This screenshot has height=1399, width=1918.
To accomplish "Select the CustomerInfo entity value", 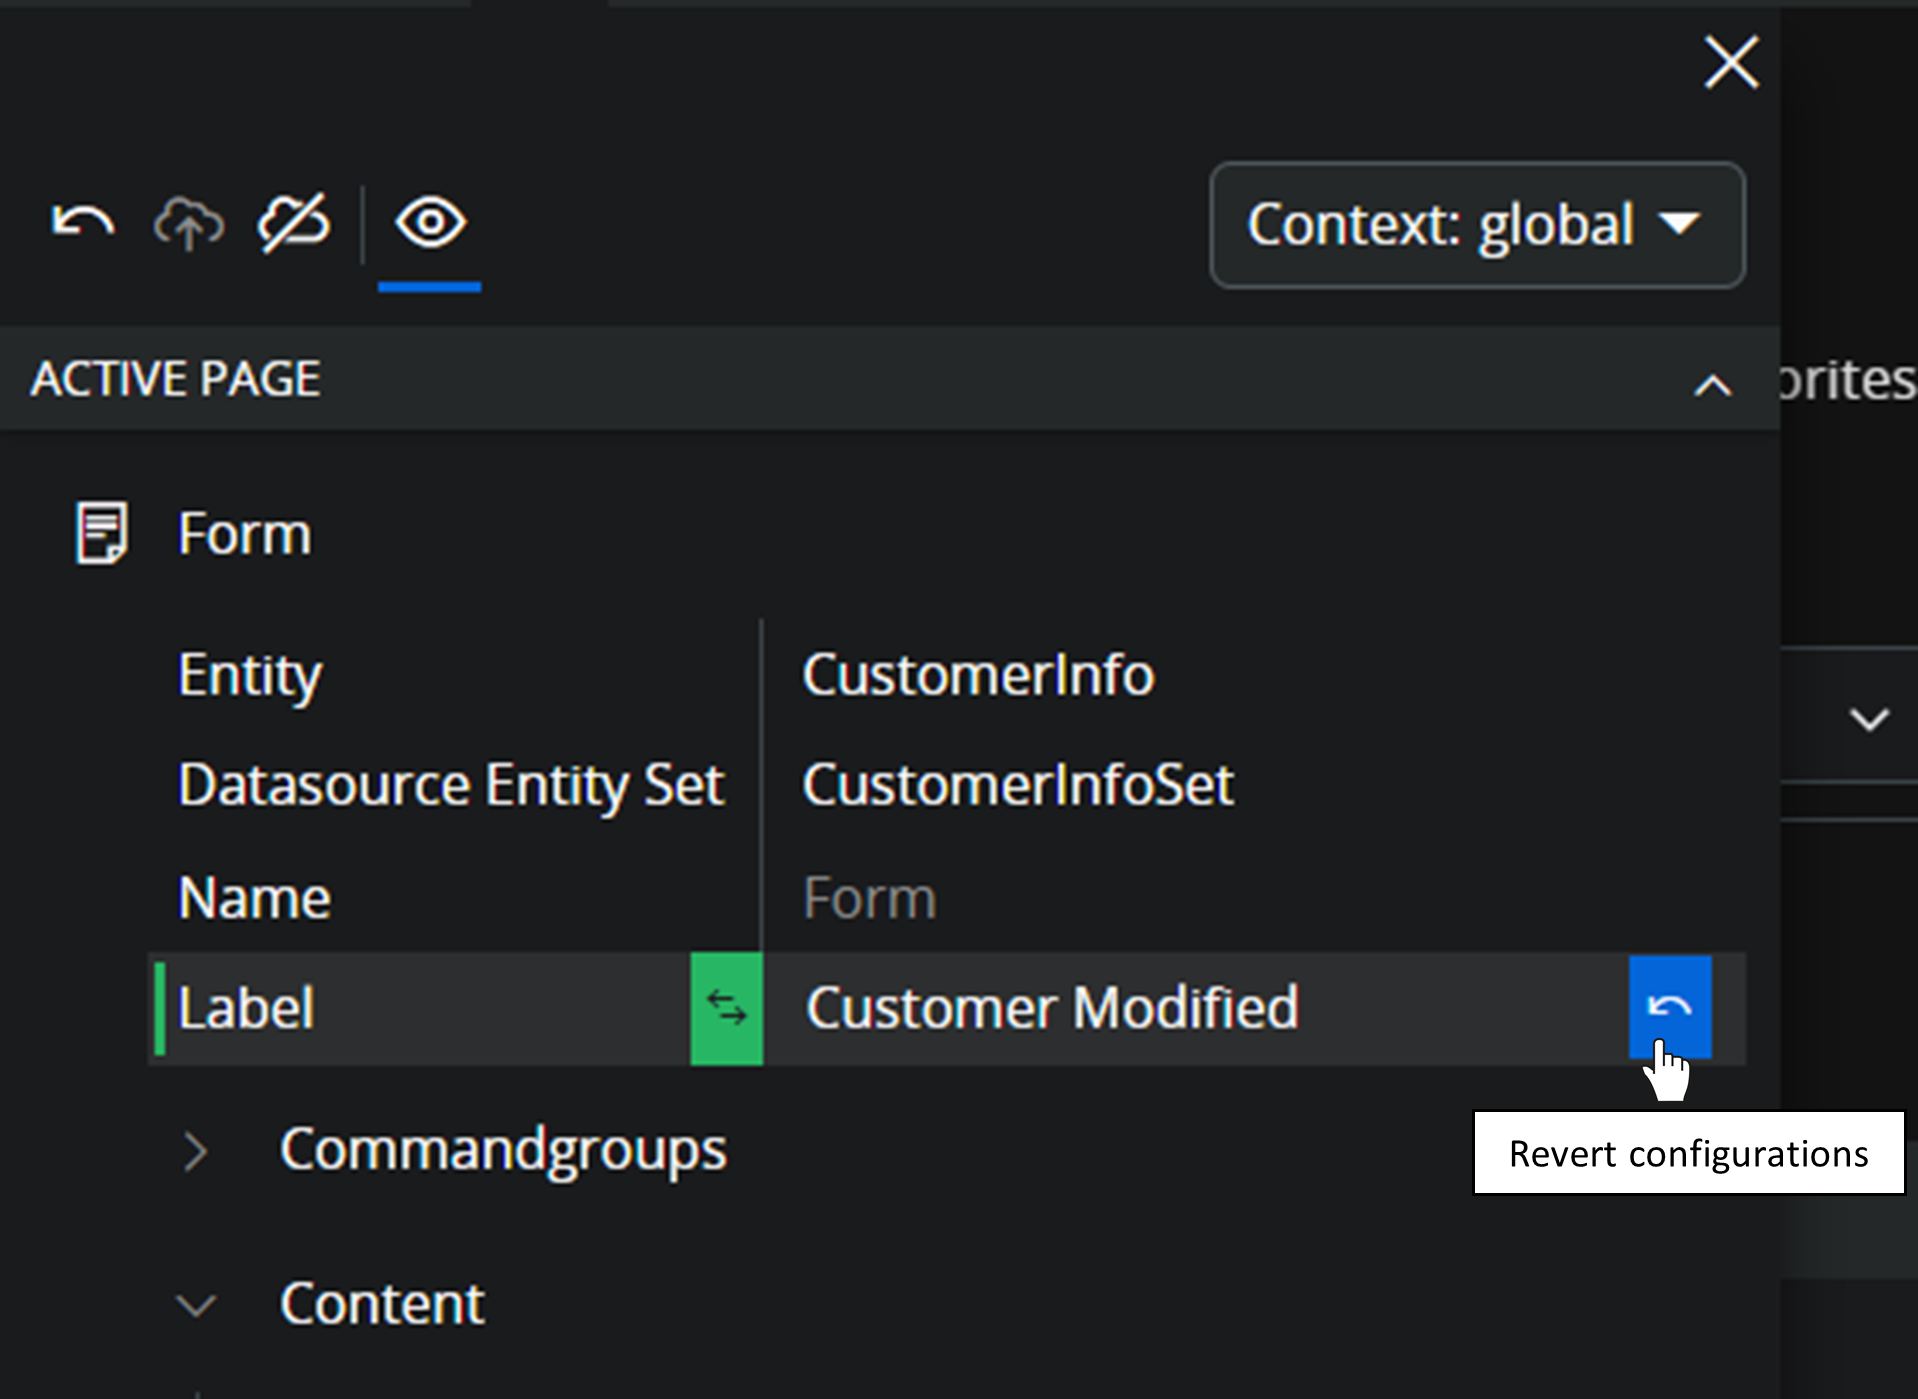I will pyautogui.click(x=977, y=675).
